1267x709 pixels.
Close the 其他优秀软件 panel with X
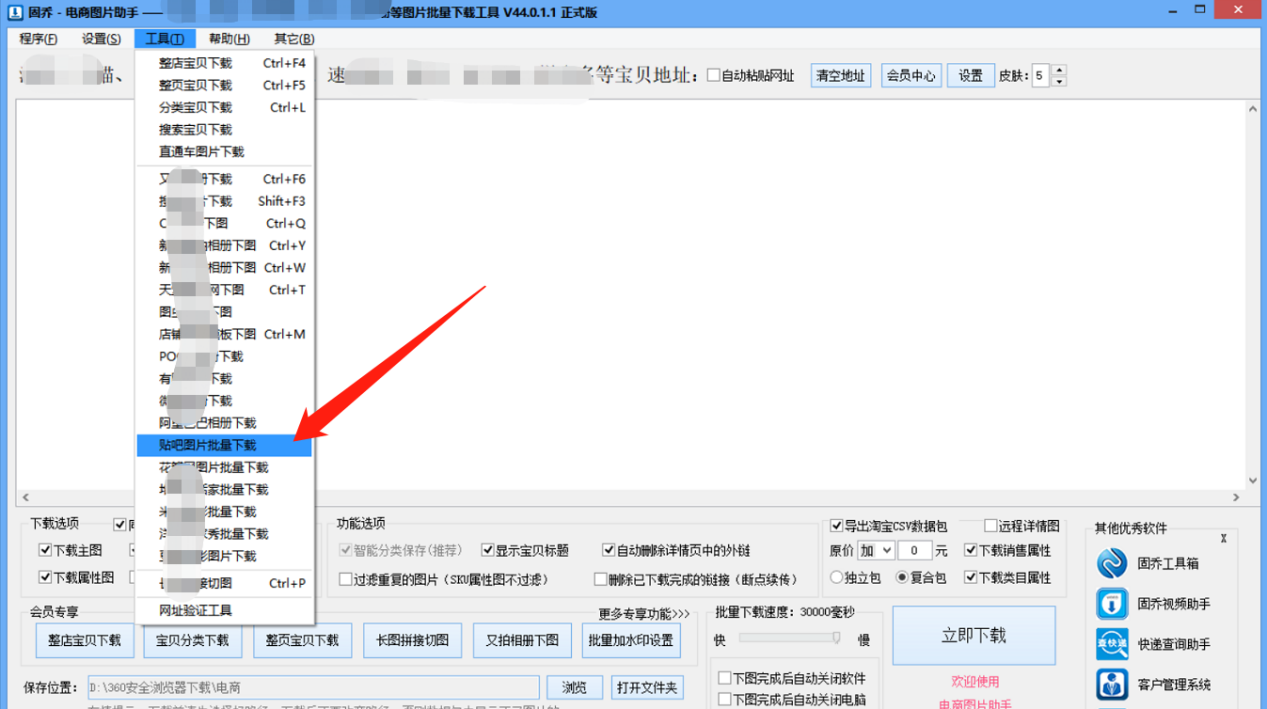pyautogui.click(x=1223, y=539)
